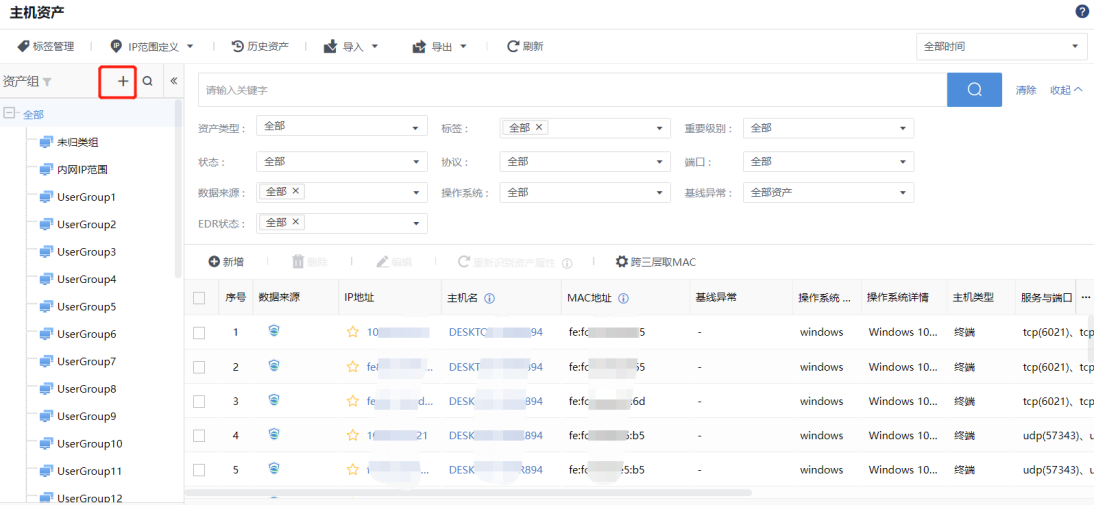Open 标签管理 in the toolbar
The height and width of the screenshot is (505, 1094).
pos(46,46)
